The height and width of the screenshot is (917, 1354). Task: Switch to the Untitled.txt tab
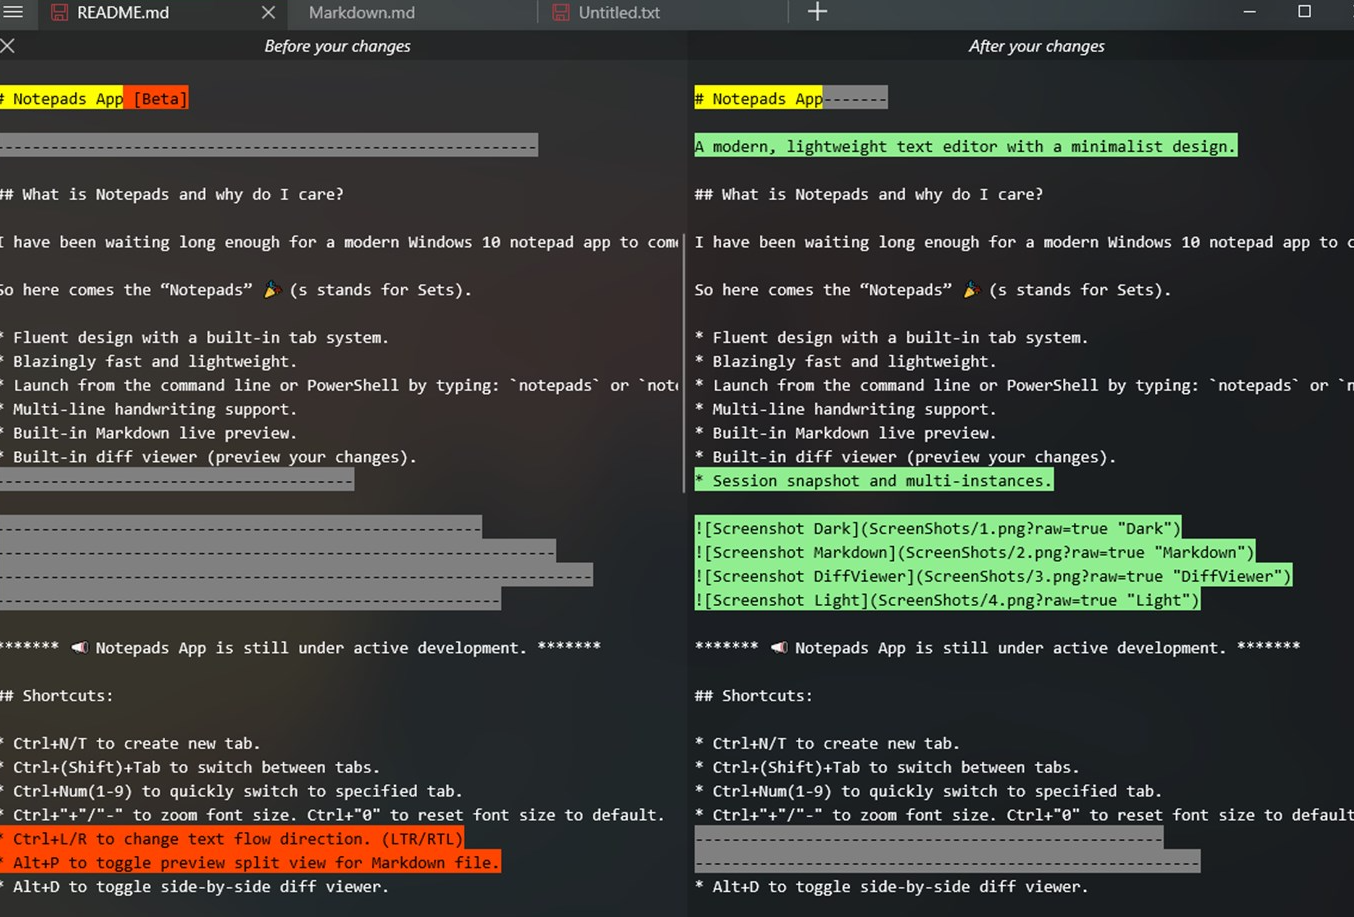coord(618,13)
